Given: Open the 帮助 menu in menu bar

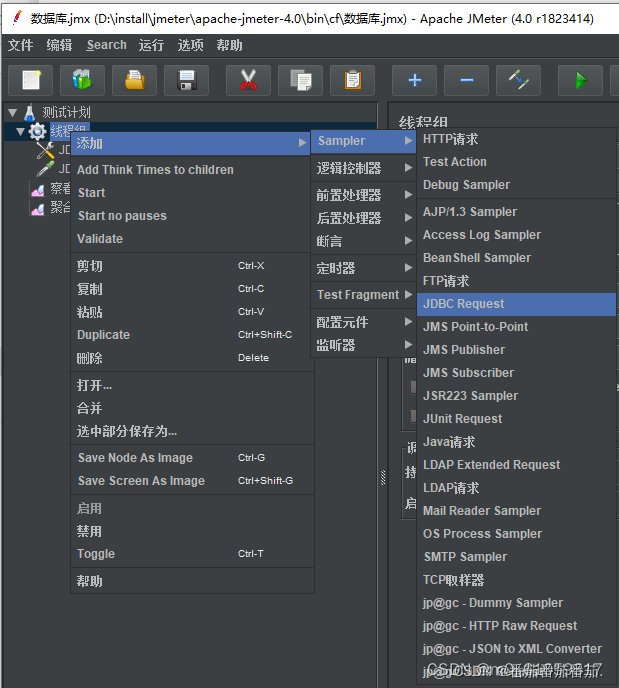Looking at the screenshot, I should [229, 45].
